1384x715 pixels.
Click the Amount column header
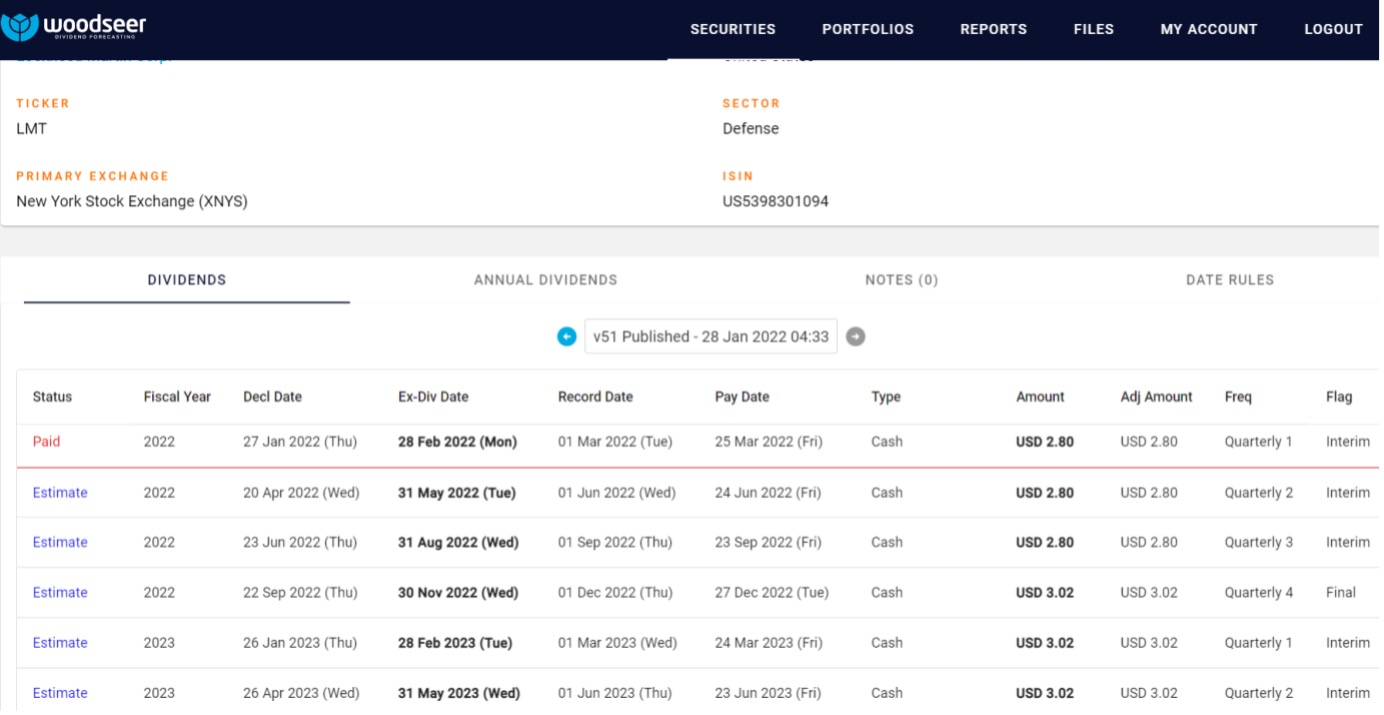point(1040,397)
